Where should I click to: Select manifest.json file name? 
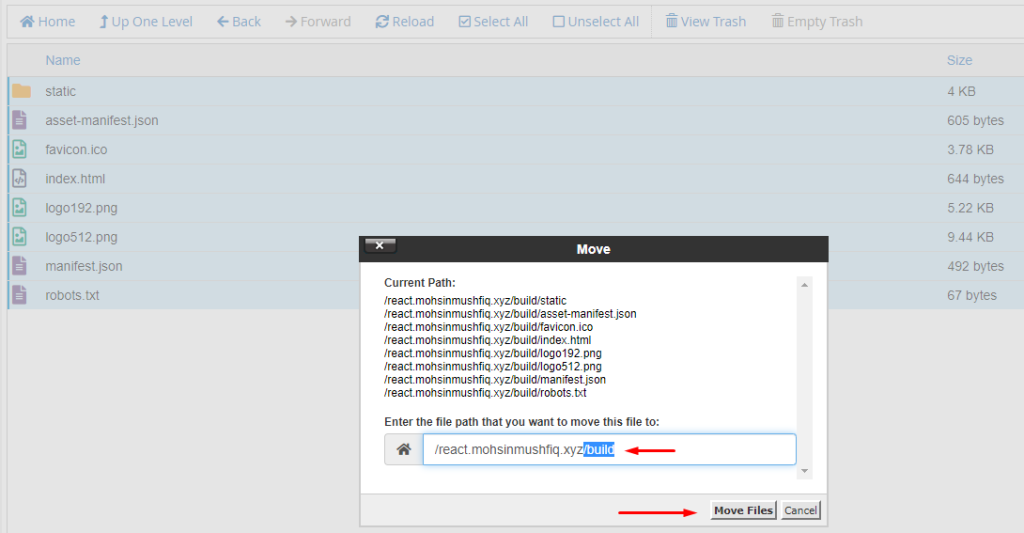click(84, 266)
